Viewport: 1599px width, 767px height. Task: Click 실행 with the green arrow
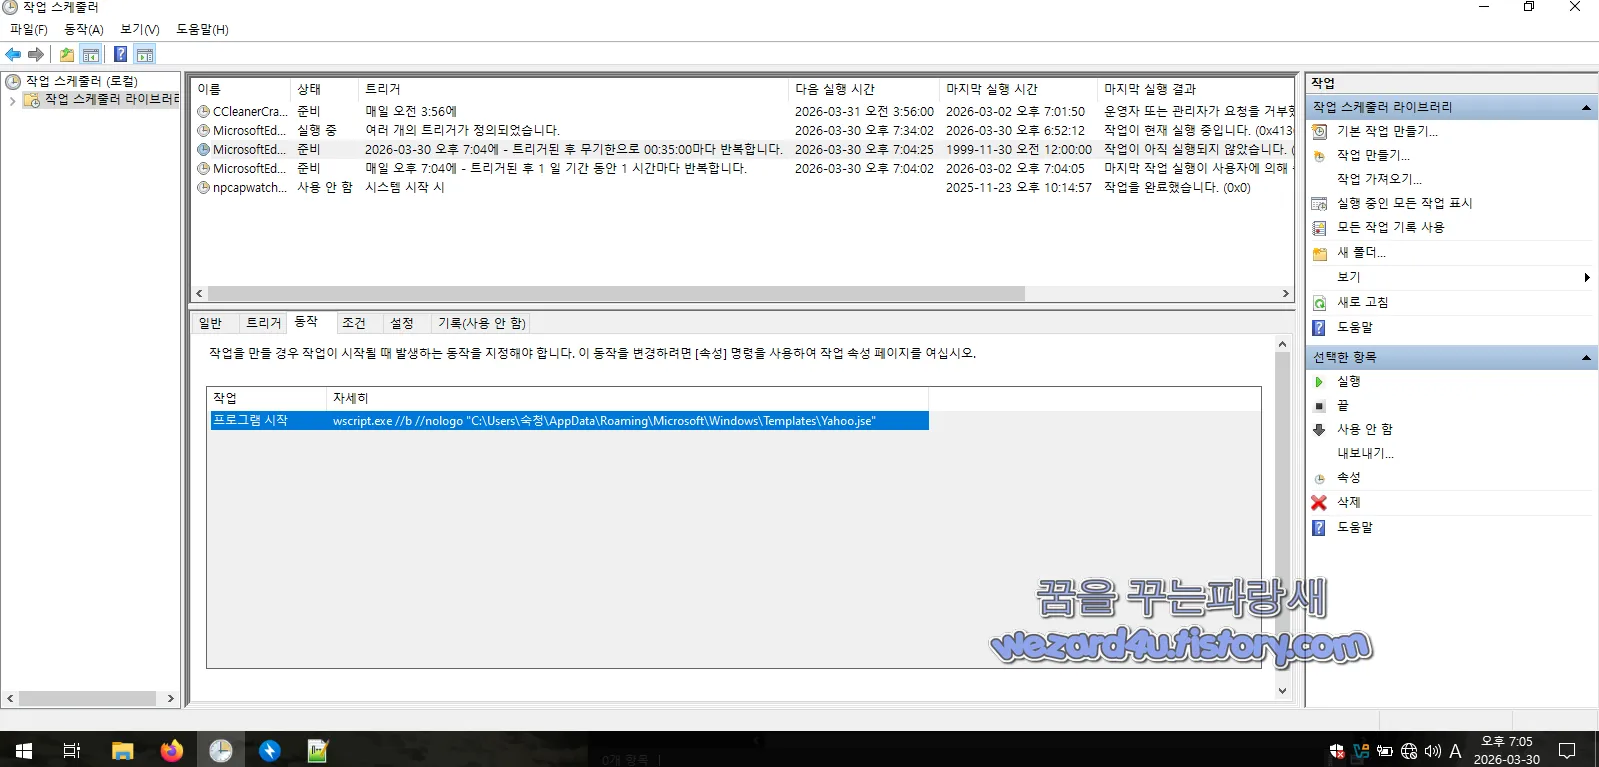pos(1349,381)
